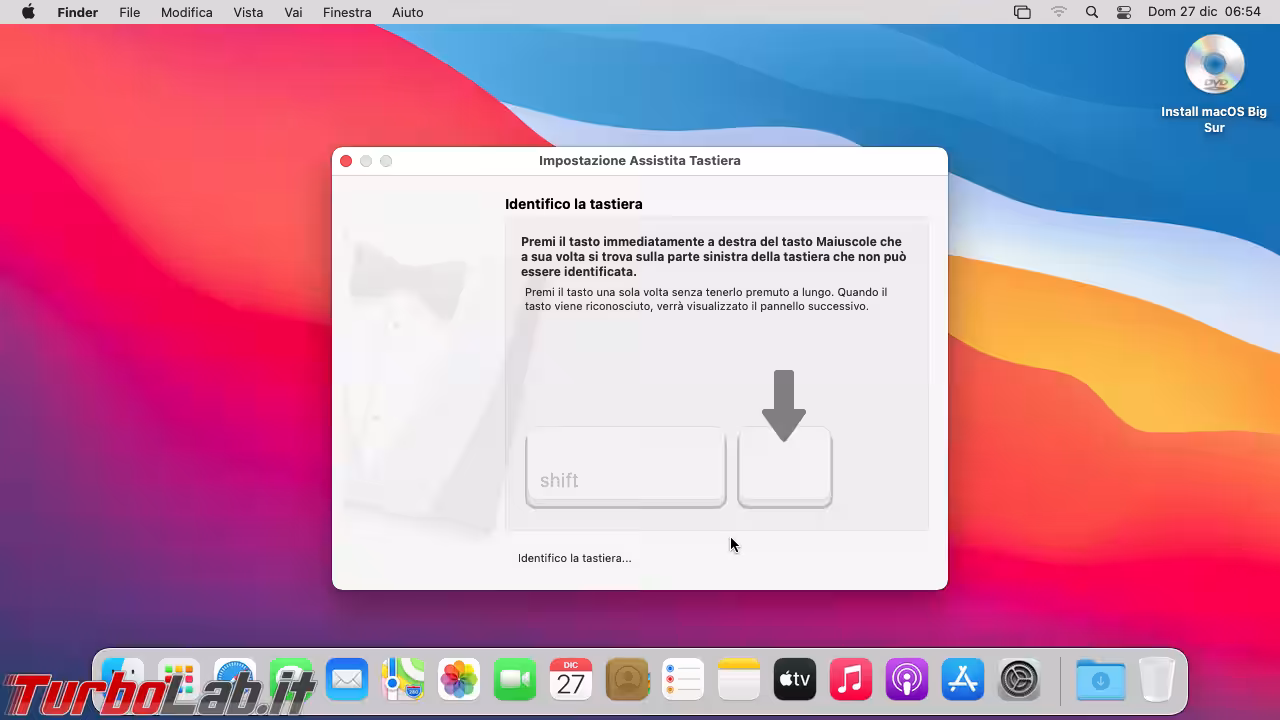Viewport: 1280px width, 720px height.
Task: Open the Trash in the Dock
Action: click(1157, 681)
